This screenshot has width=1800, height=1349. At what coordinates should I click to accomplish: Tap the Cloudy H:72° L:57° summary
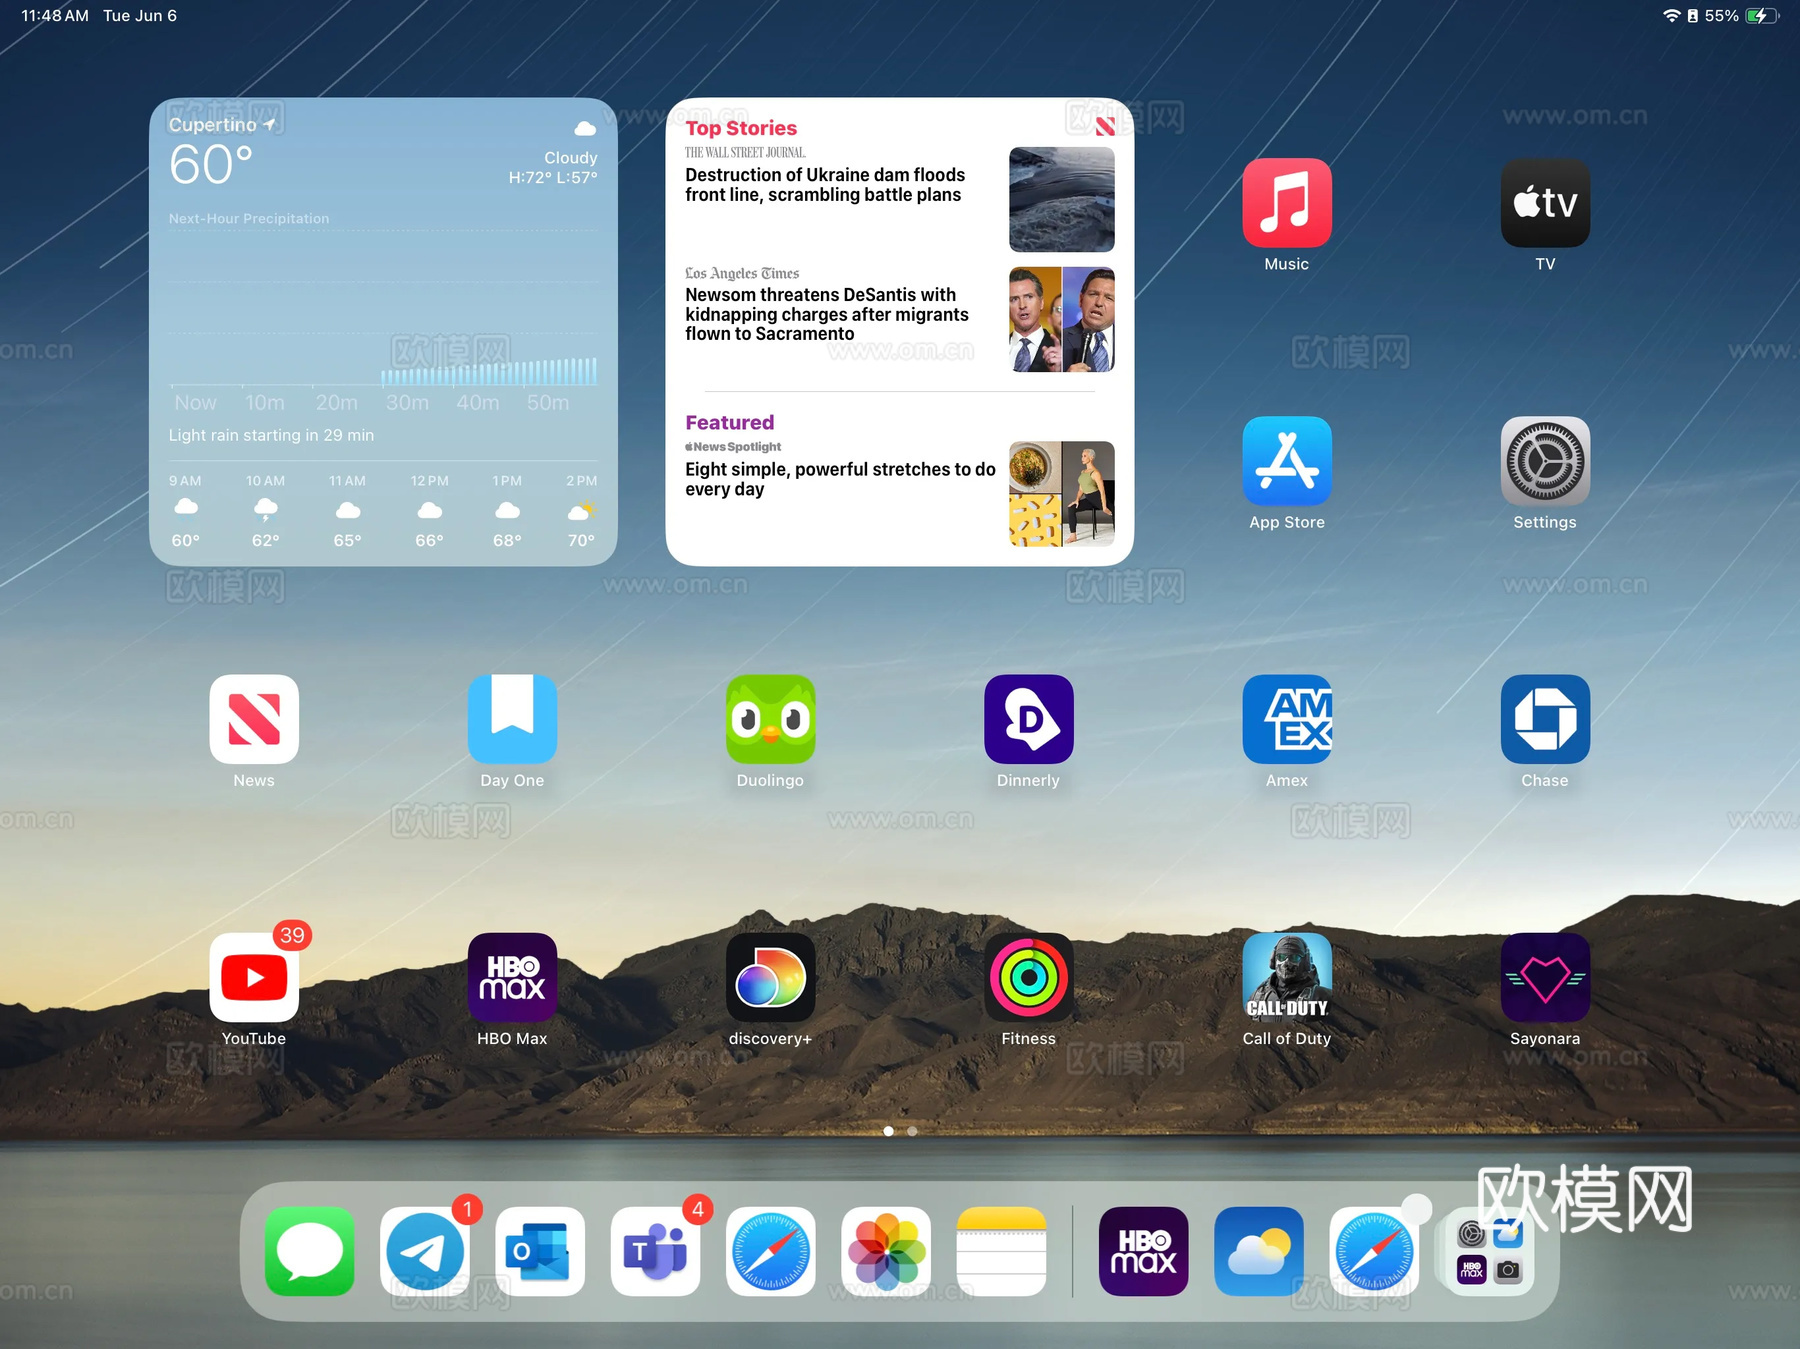553,168
